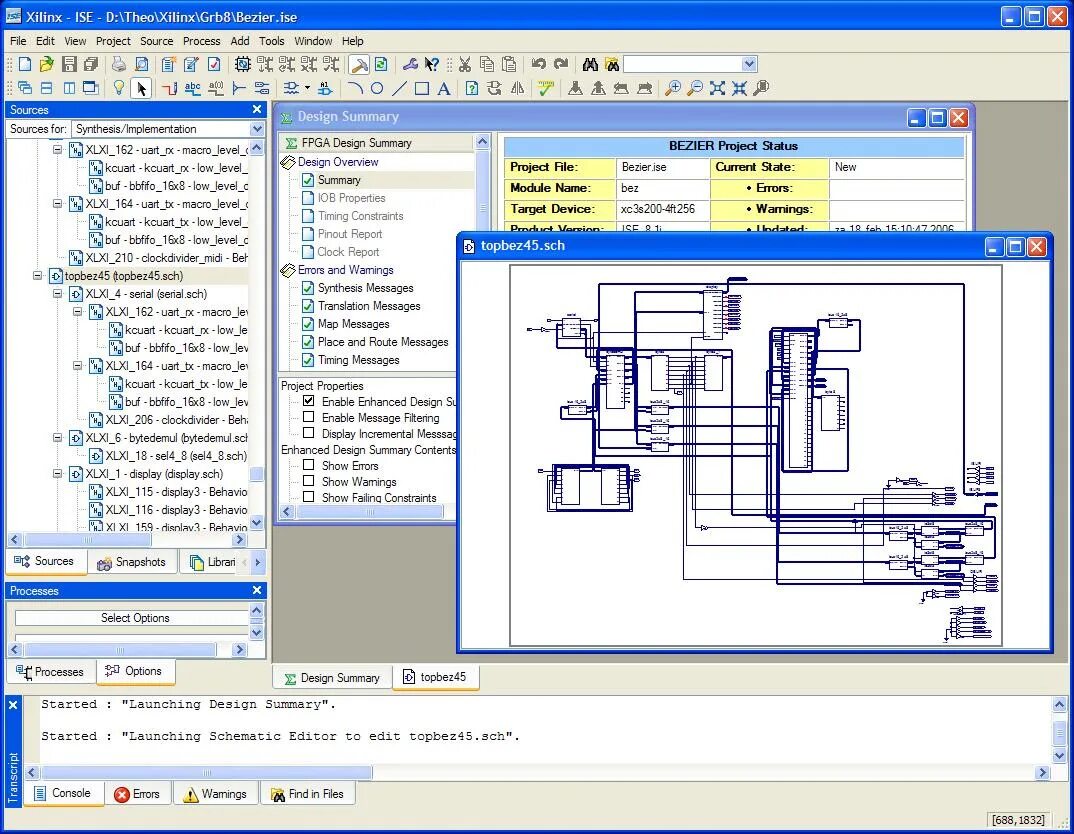Collapse the topbez45 (topbez45.sch) tree node

38,276
